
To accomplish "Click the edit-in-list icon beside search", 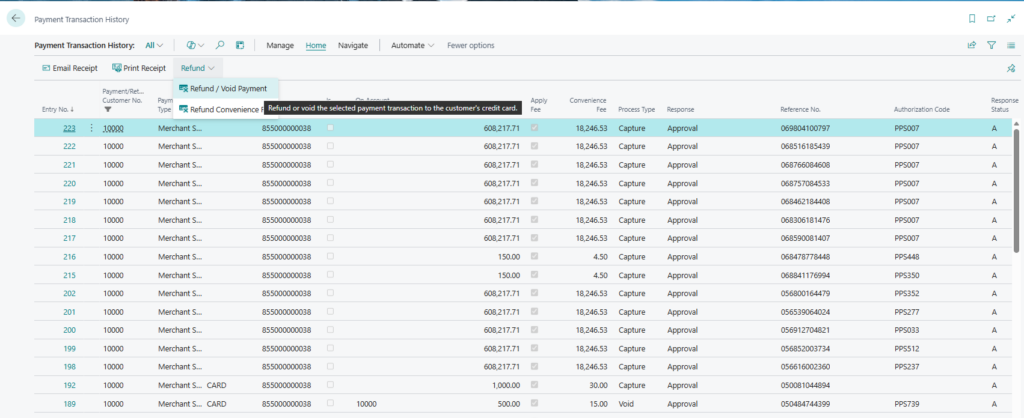I will pyautogui.click(x=240, y=46).
